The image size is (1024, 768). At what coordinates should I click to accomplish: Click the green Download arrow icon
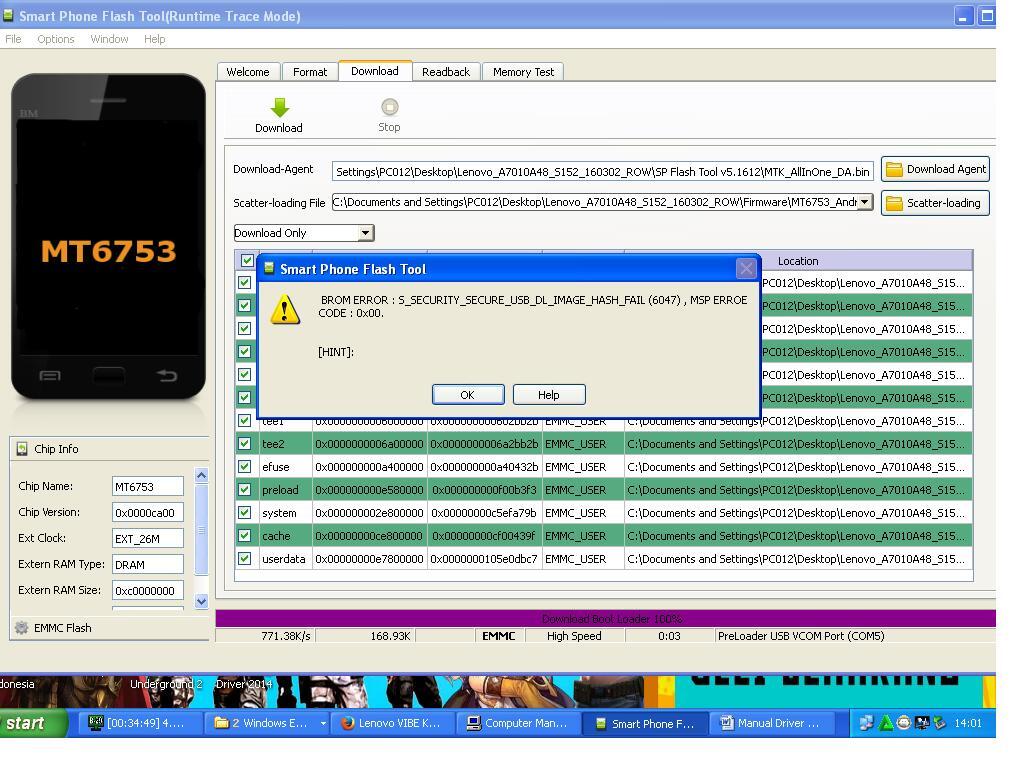click(x=279, y=108)
